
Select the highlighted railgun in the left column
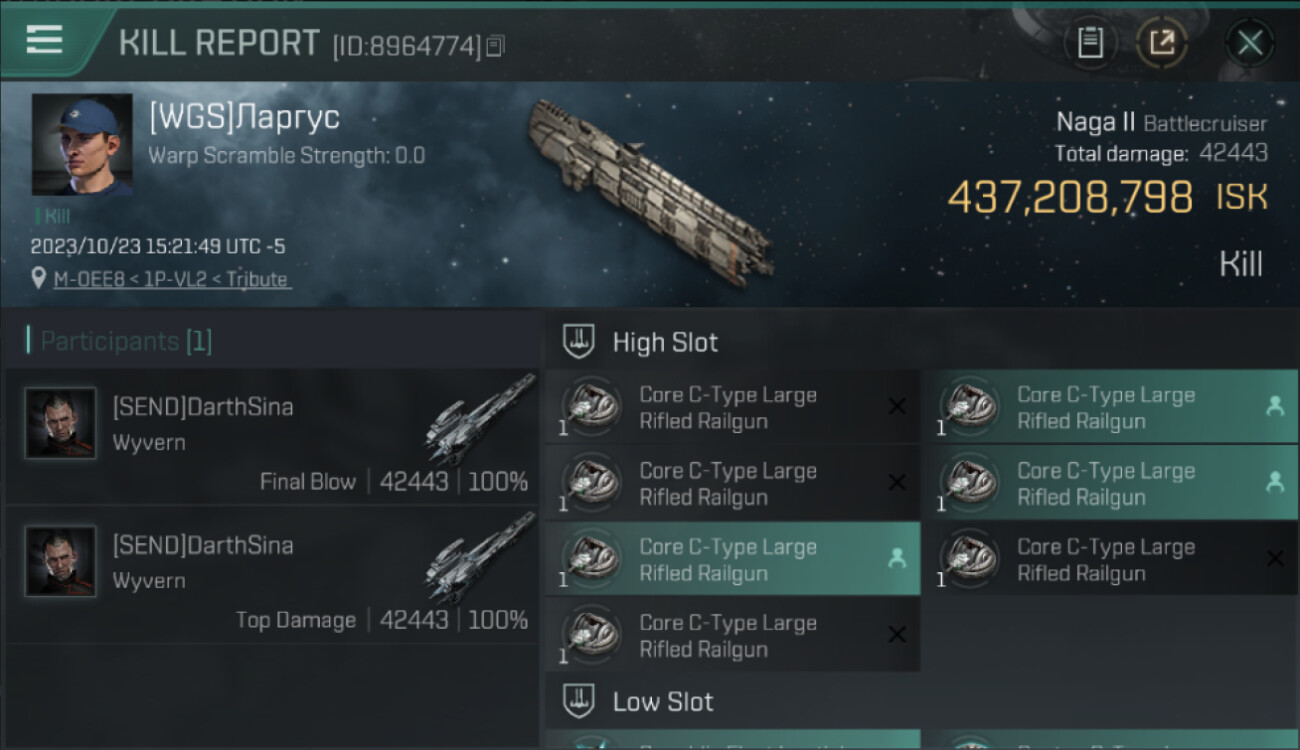click(732, 560)
